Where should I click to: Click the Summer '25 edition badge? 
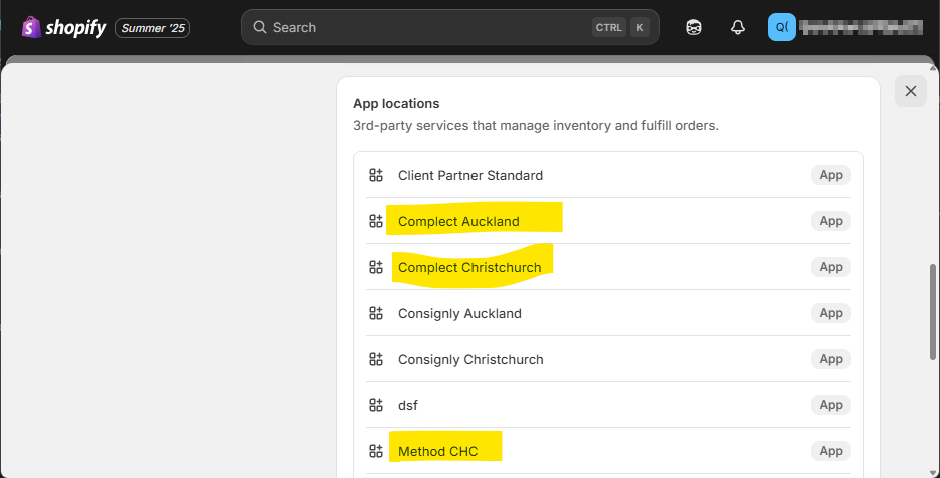[x=153, y=28]
